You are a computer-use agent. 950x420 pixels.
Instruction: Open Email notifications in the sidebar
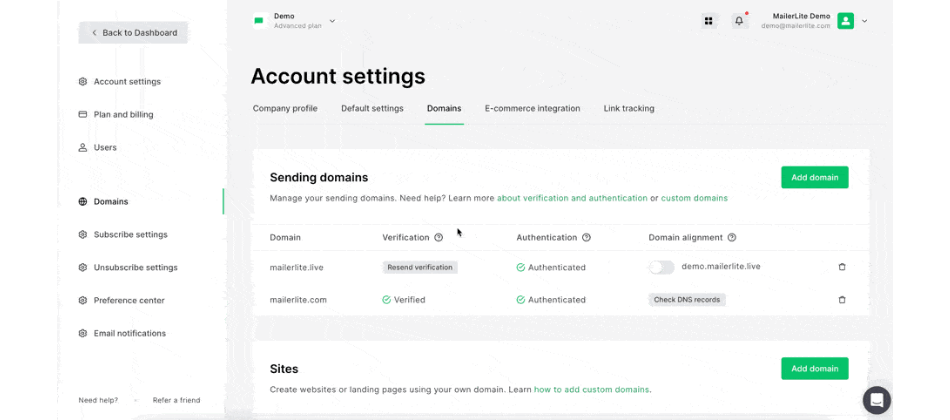[130, 333]
